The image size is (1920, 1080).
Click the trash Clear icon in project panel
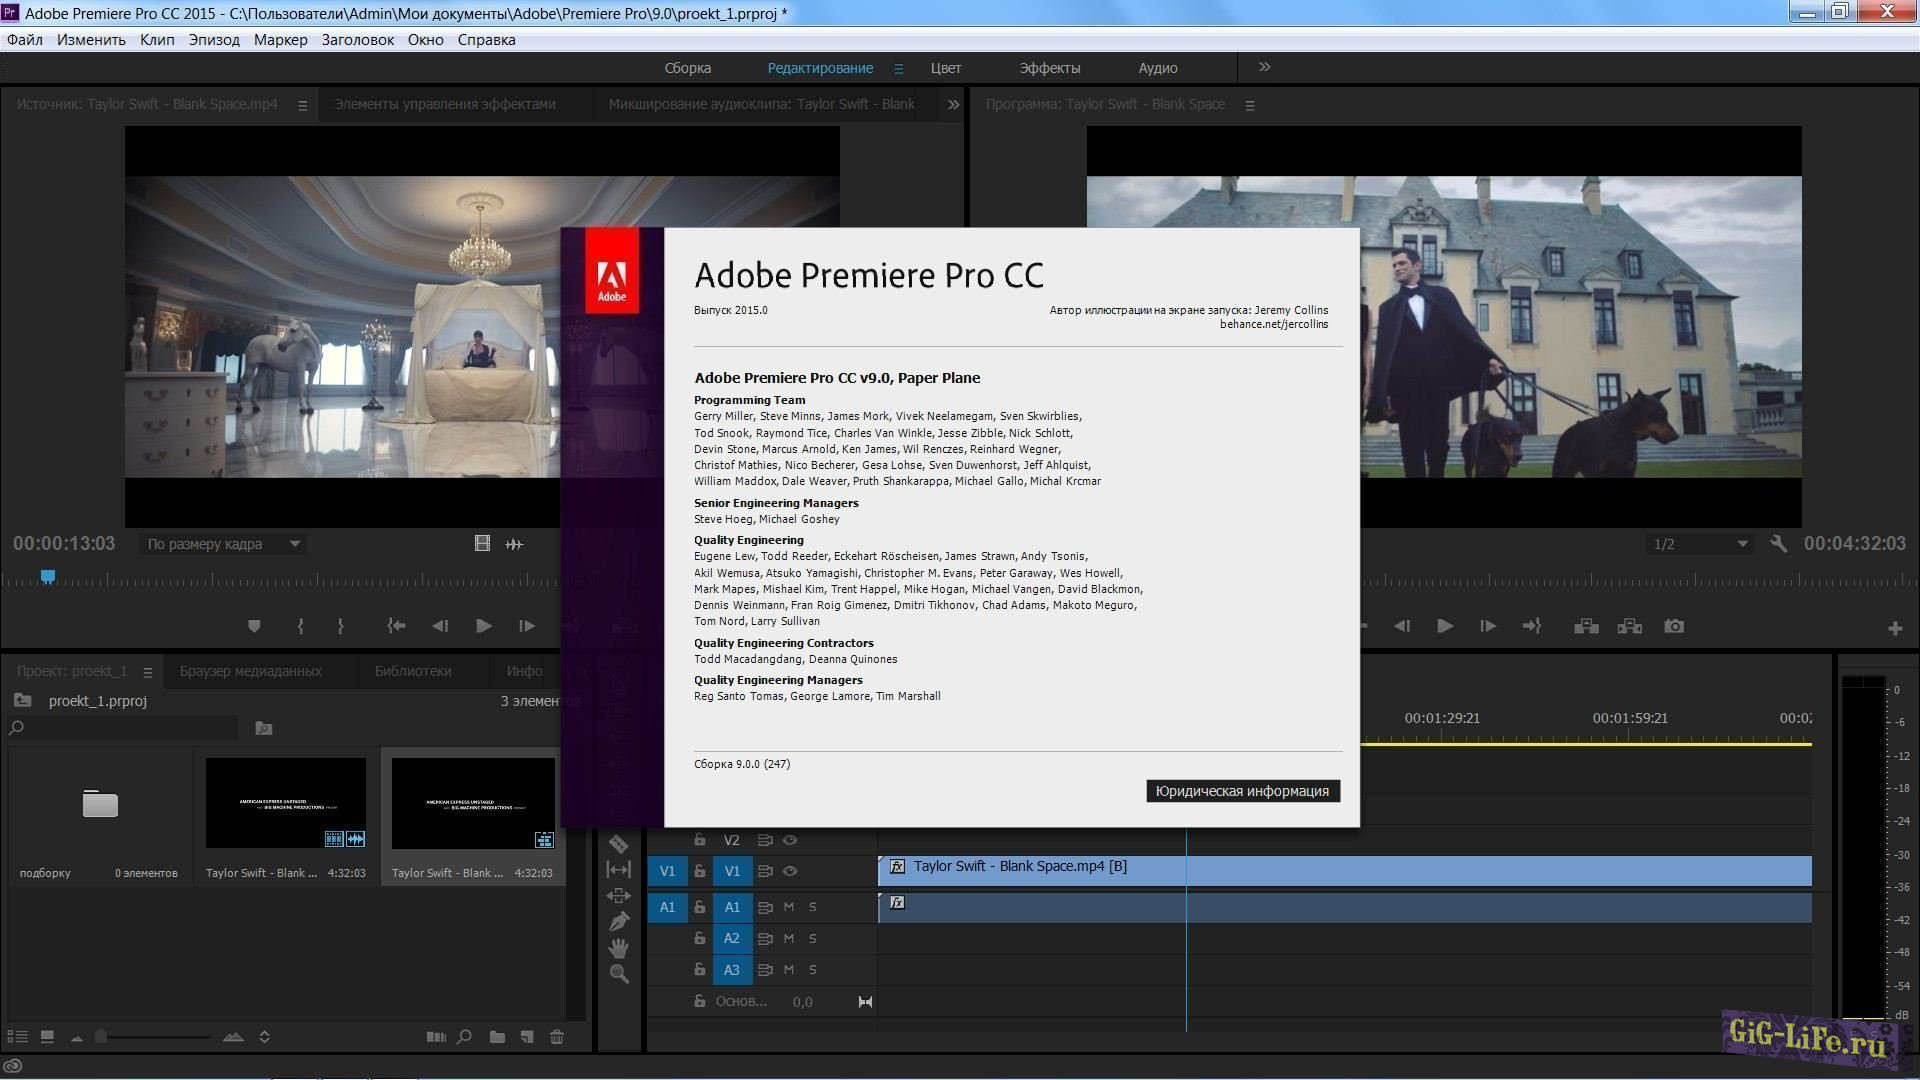coord(557,1037)
